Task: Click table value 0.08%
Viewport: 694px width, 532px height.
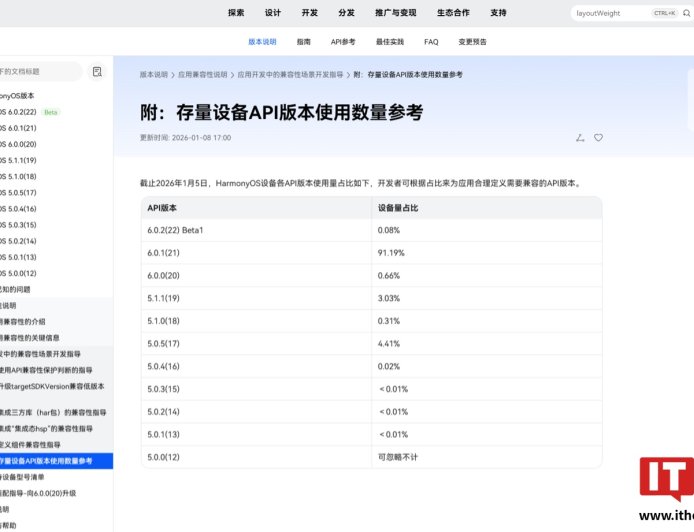Action: tap(389, 230)
